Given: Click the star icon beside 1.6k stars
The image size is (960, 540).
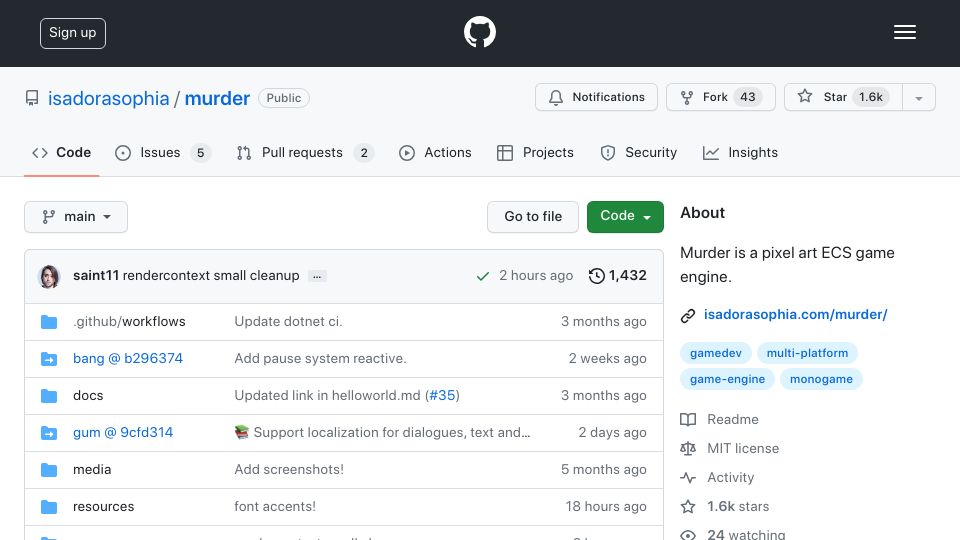Looking at the screenshot, I should tap(688, 506).
